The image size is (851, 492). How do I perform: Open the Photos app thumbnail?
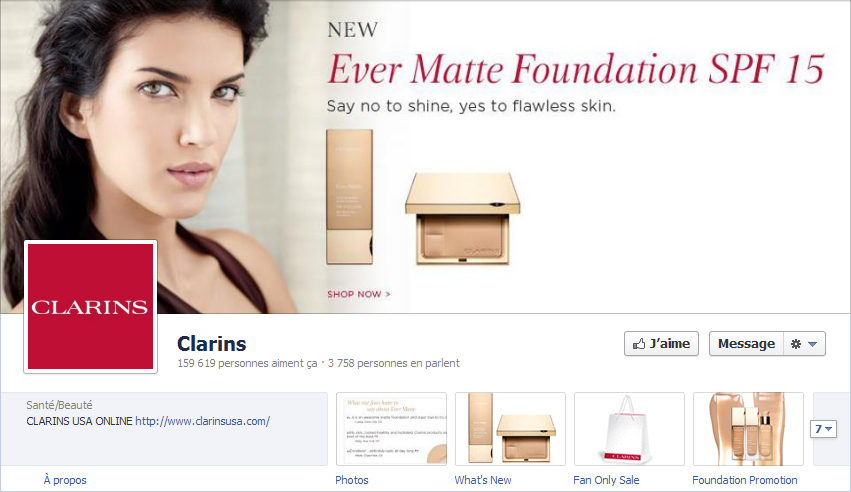pos(391,429)
